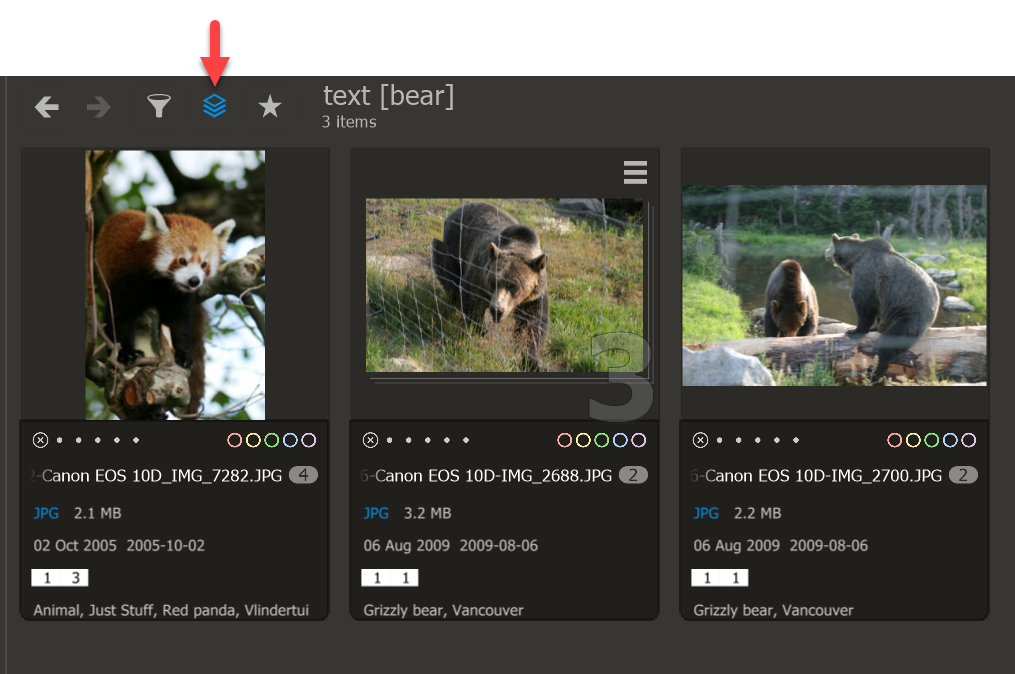This screenshot has width=1015, height=674.
Task: Open the filter funnel icon
Action: tap(159, 106)
